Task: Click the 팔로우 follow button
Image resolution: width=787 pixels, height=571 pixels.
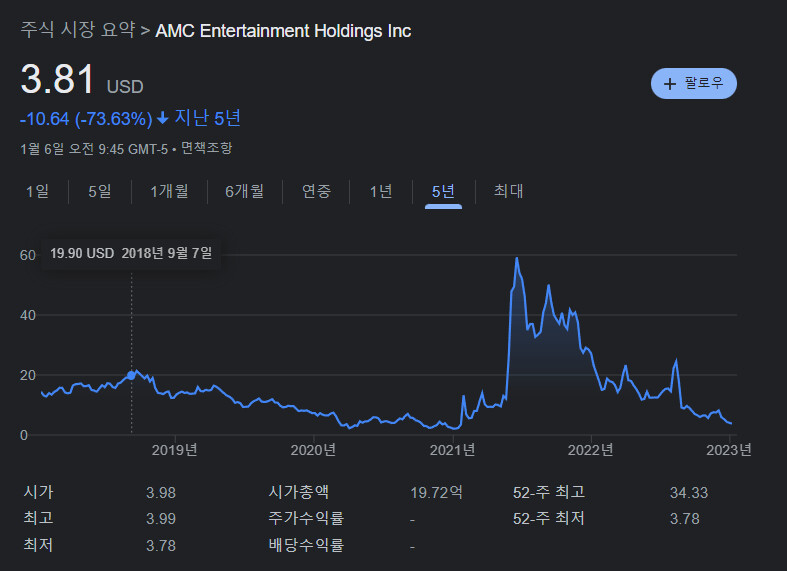Action: [x=694, y=83]
